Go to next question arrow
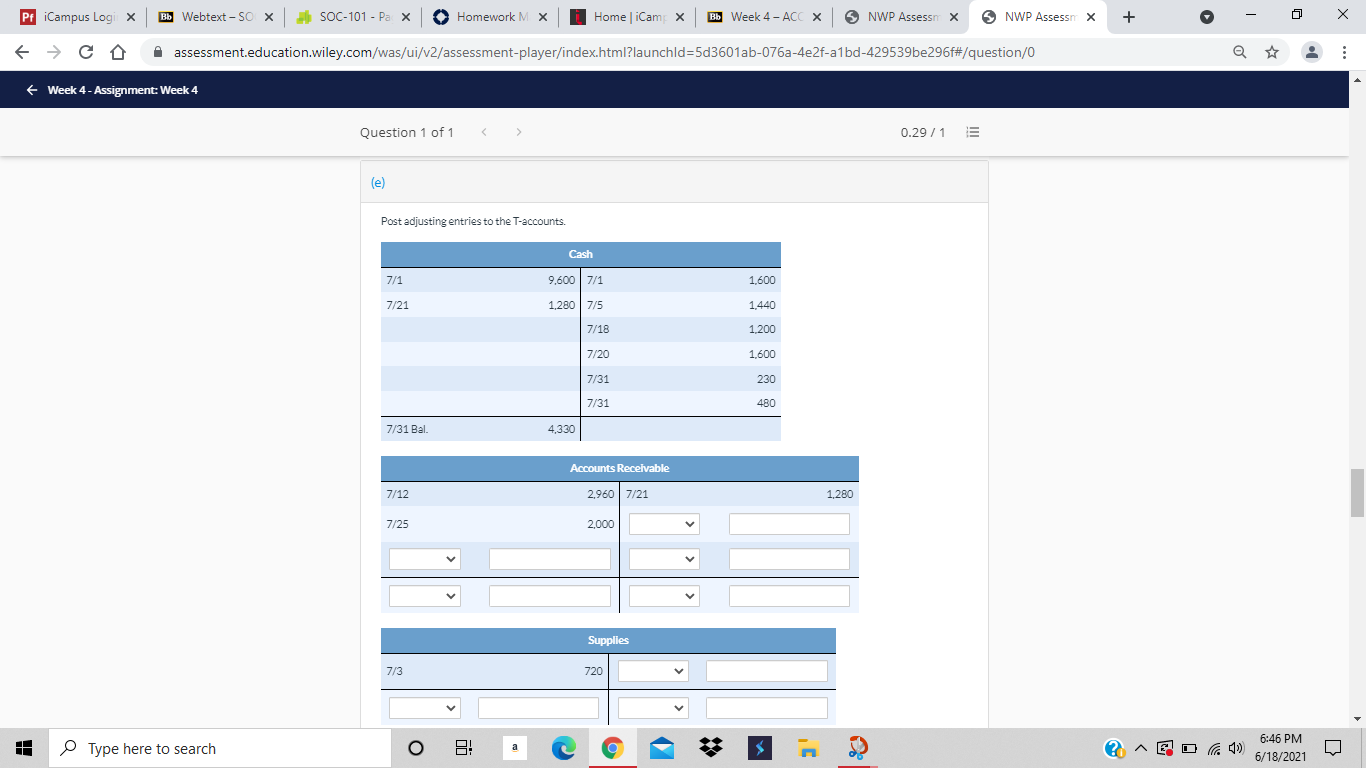Screen dimensions: 1366x768 click(x=519, y=132)
